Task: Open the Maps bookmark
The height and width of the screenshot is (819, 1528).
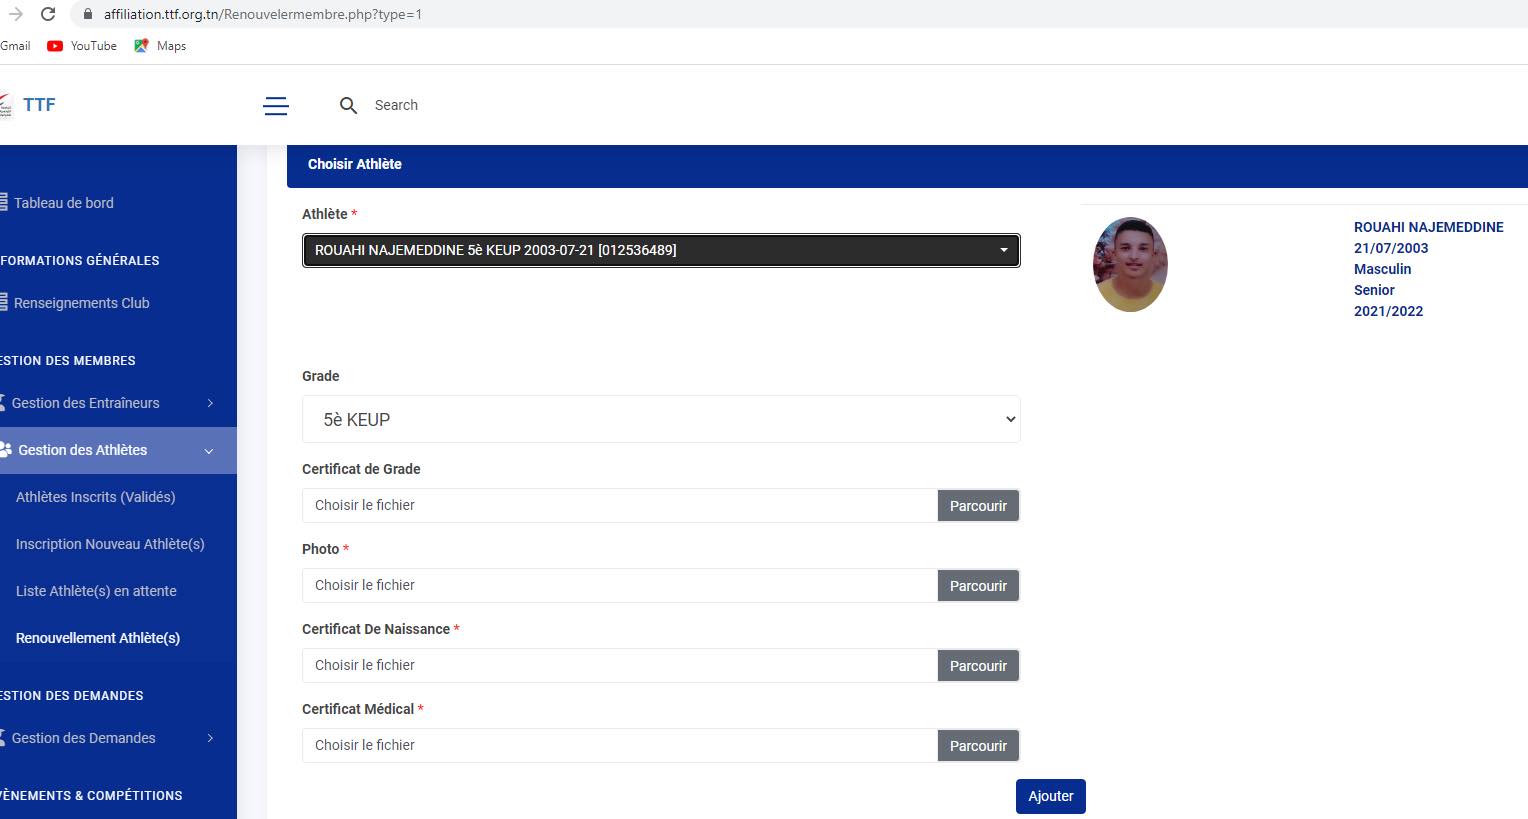Action: pyautogui.click(x=160, y=46)
